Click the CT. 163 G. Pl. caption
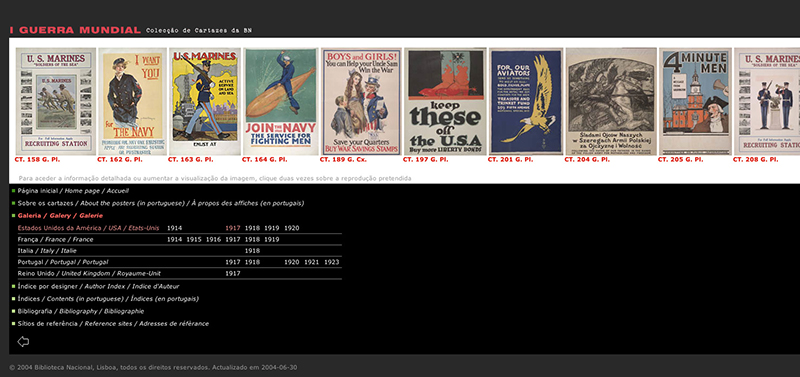The height and width of the screenshot is (377, 800). pos(190,160)
